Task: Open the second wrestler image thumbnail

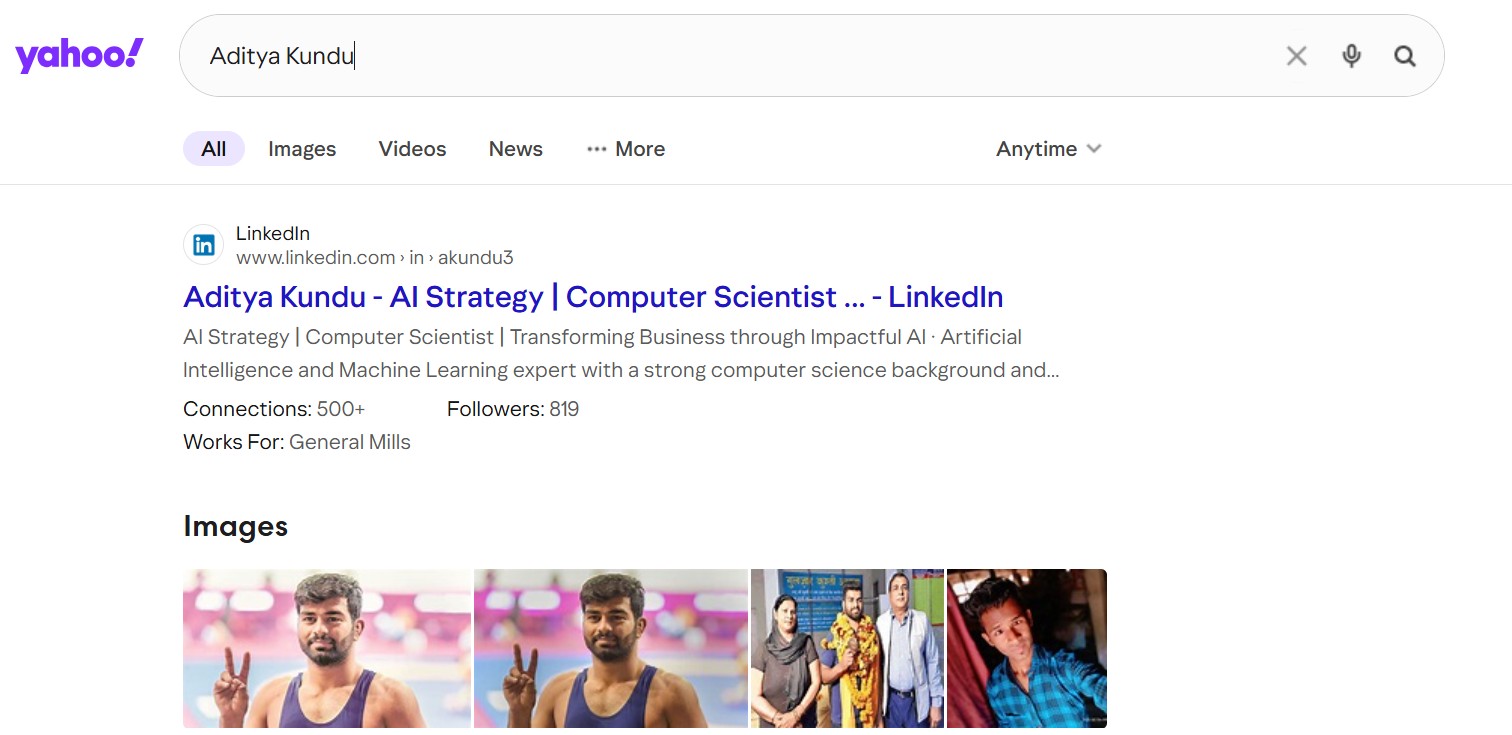Action: (x=611, y=648)
